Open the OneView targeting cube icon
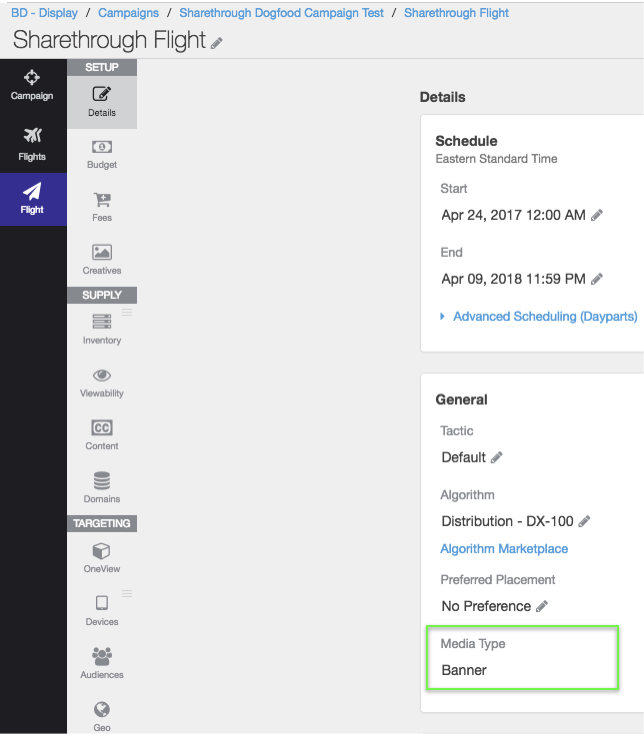This screenshot has width=644, height=734. point(102,550)
